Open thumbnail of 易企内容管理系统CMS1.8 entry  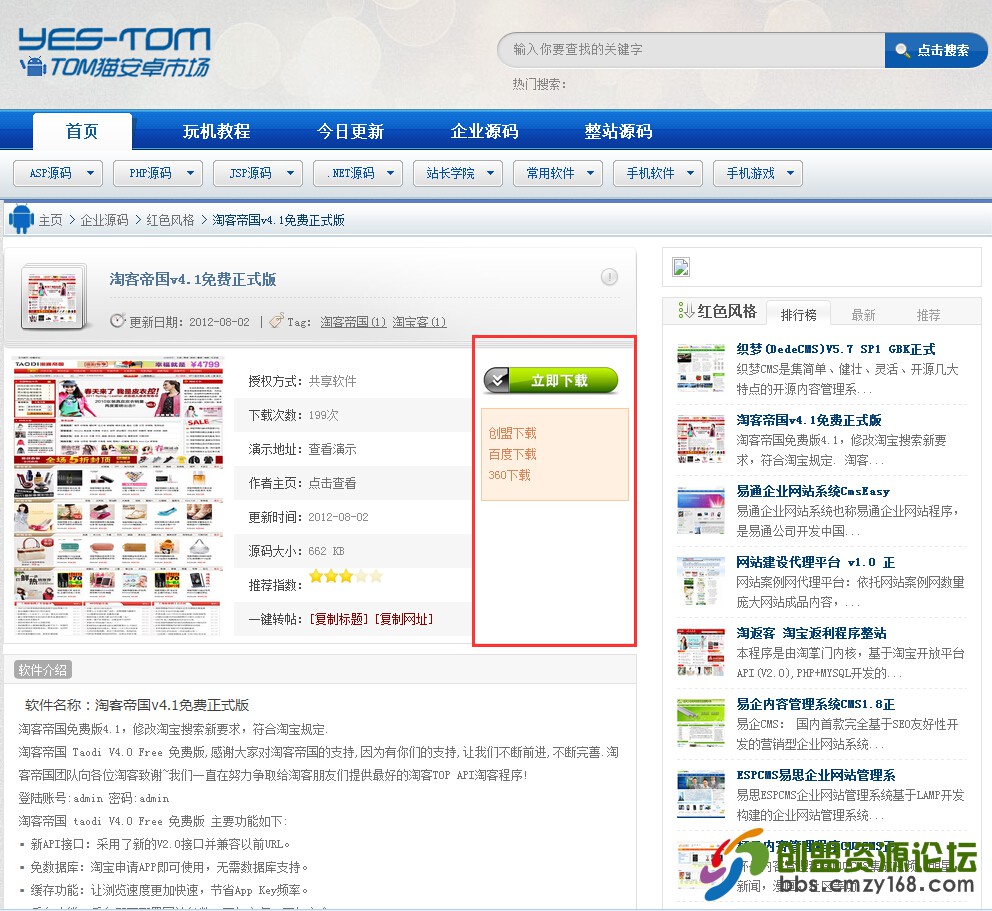click(x=701, y=723)
